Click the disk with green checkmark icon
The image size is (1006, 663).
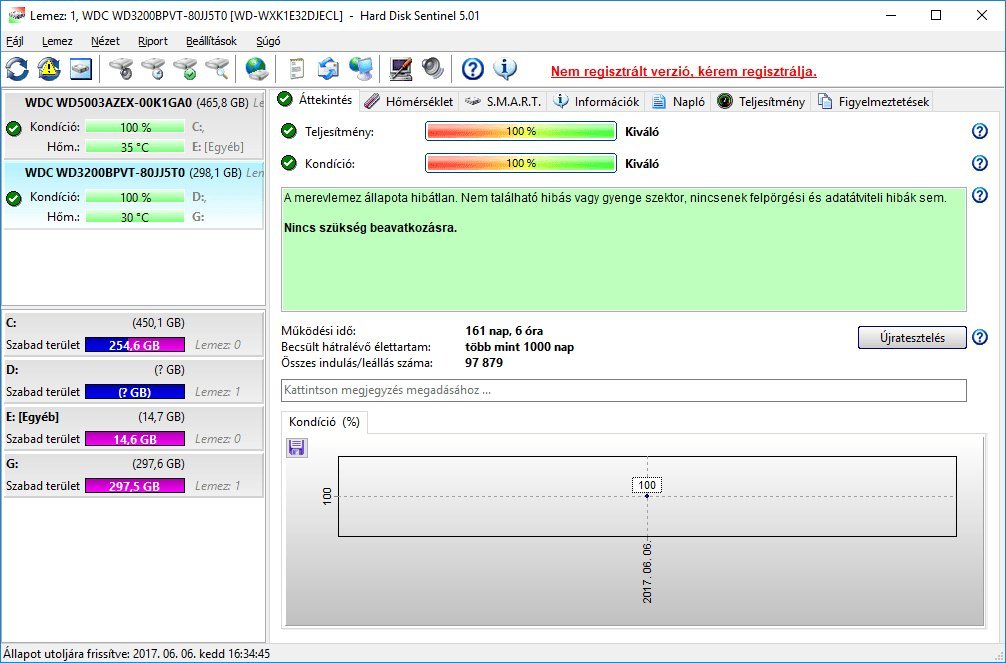[x=185, y=69]
